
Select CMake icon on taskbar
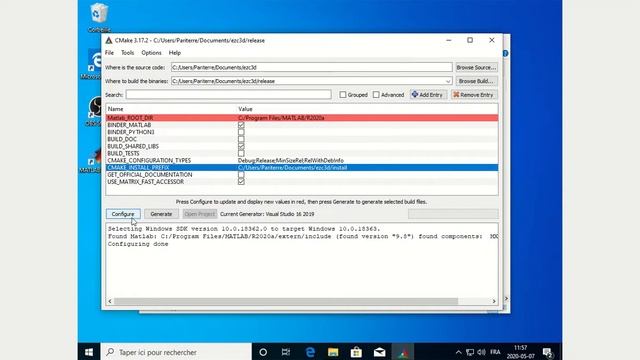403,352
